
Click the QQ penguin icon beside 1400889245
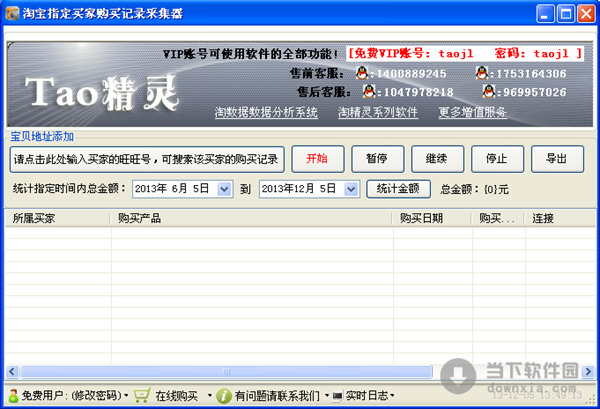click(x=362, y=72)
